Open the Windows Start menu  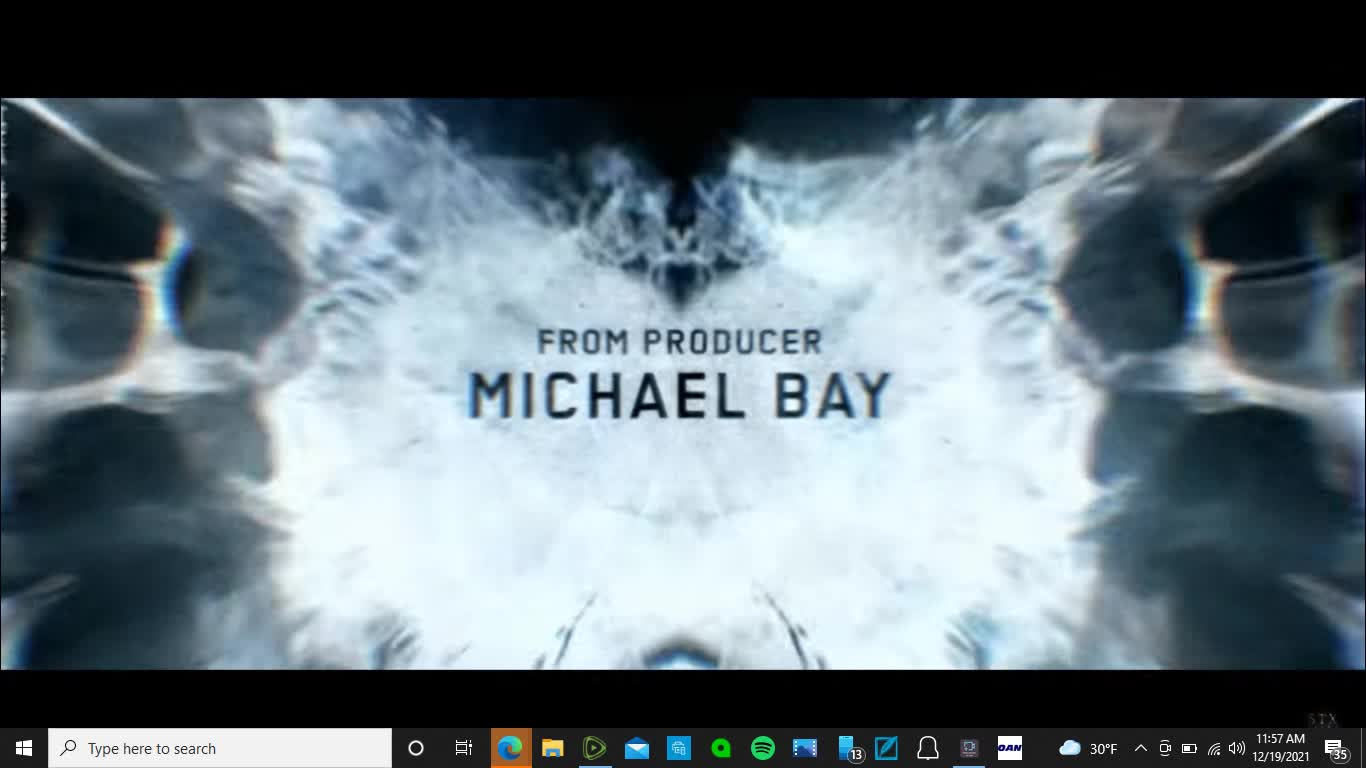(x=24, y=748)
